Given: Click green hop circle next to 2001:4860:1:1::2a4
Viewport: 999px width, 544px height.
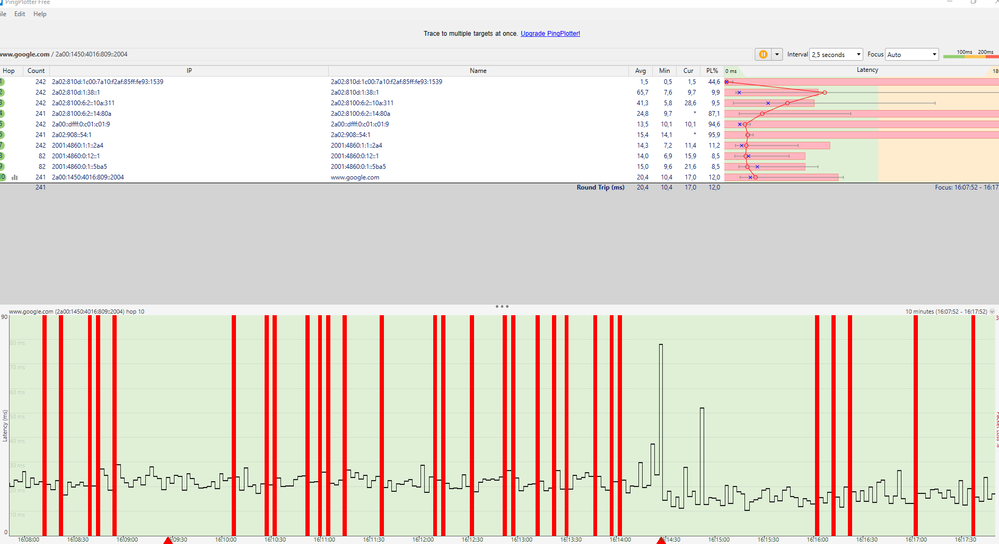Looking at the screenshot, I should [2, 145].
